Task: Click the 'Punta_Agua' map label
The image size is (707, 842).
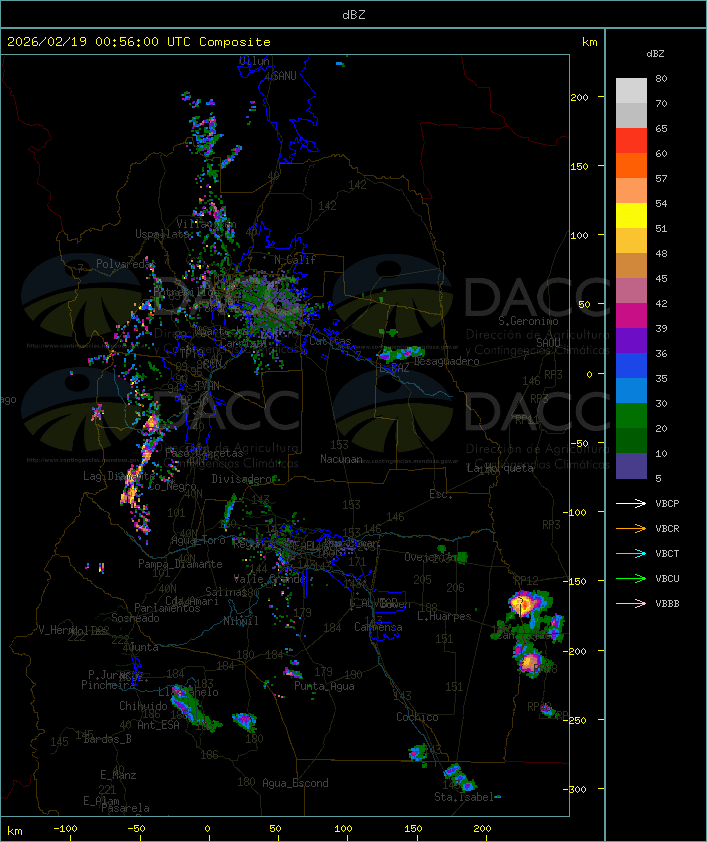Action: 324,686
